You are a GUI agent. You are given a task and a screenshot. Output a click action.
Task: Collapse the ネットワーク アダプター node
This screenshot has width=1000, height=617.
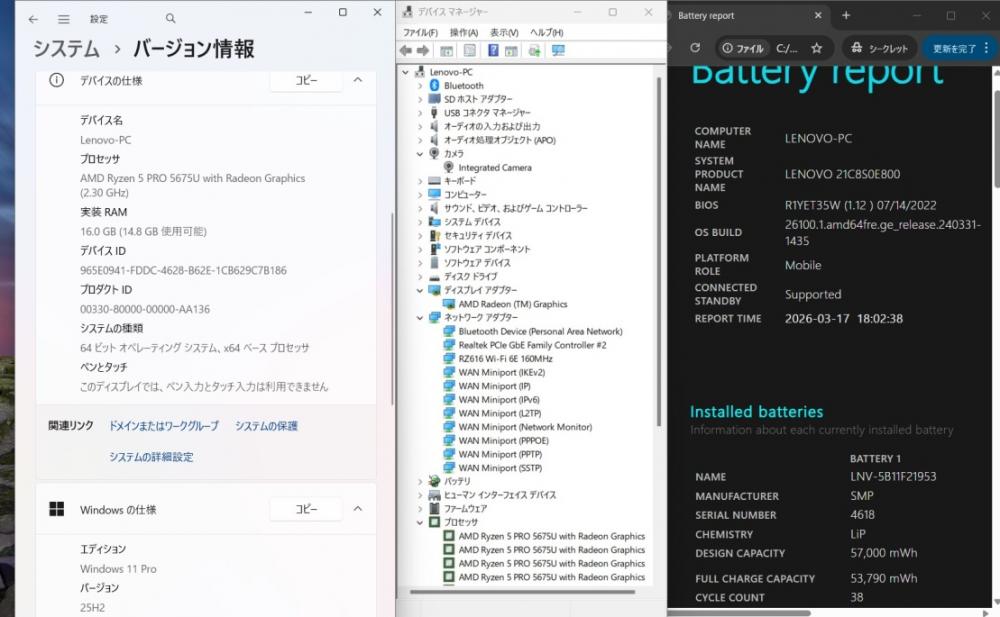(420, 317)
